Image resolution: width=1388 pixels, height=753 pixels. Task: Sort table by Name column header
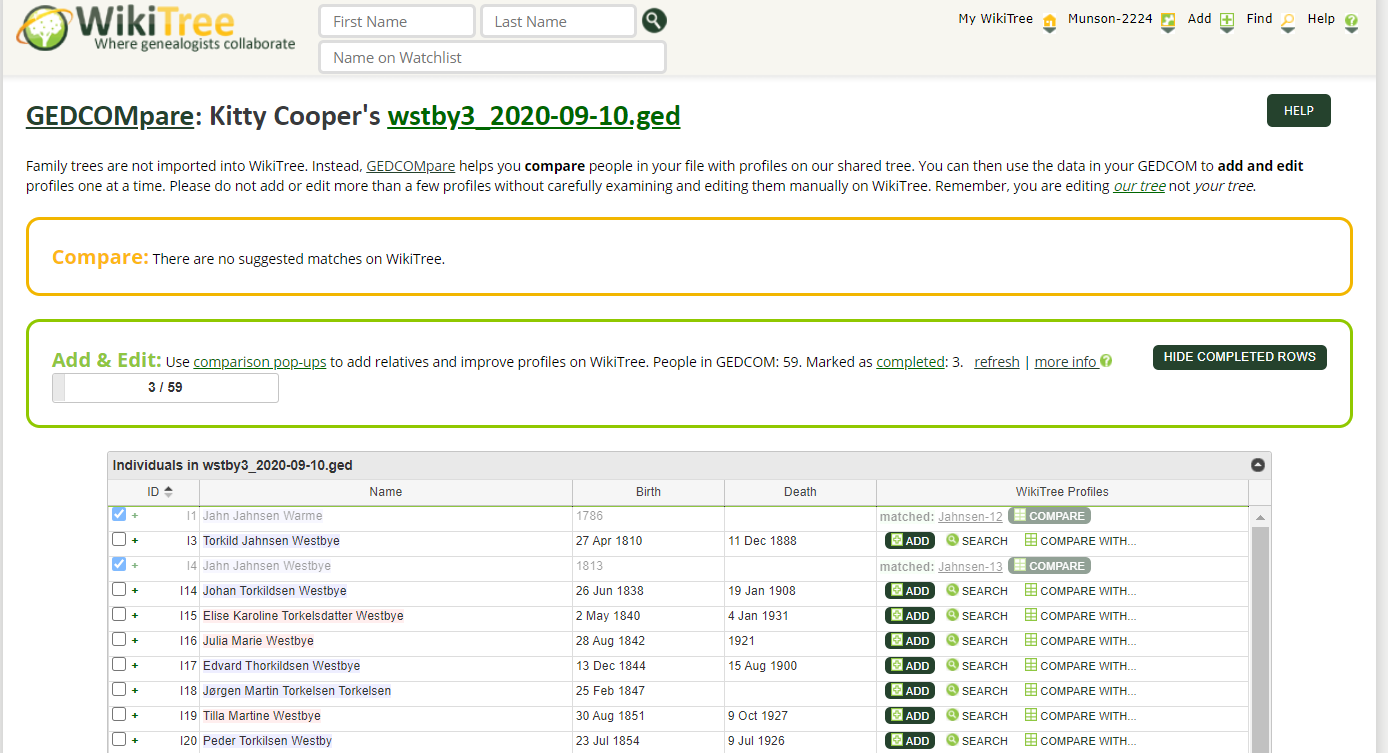[x=386, y=492]
